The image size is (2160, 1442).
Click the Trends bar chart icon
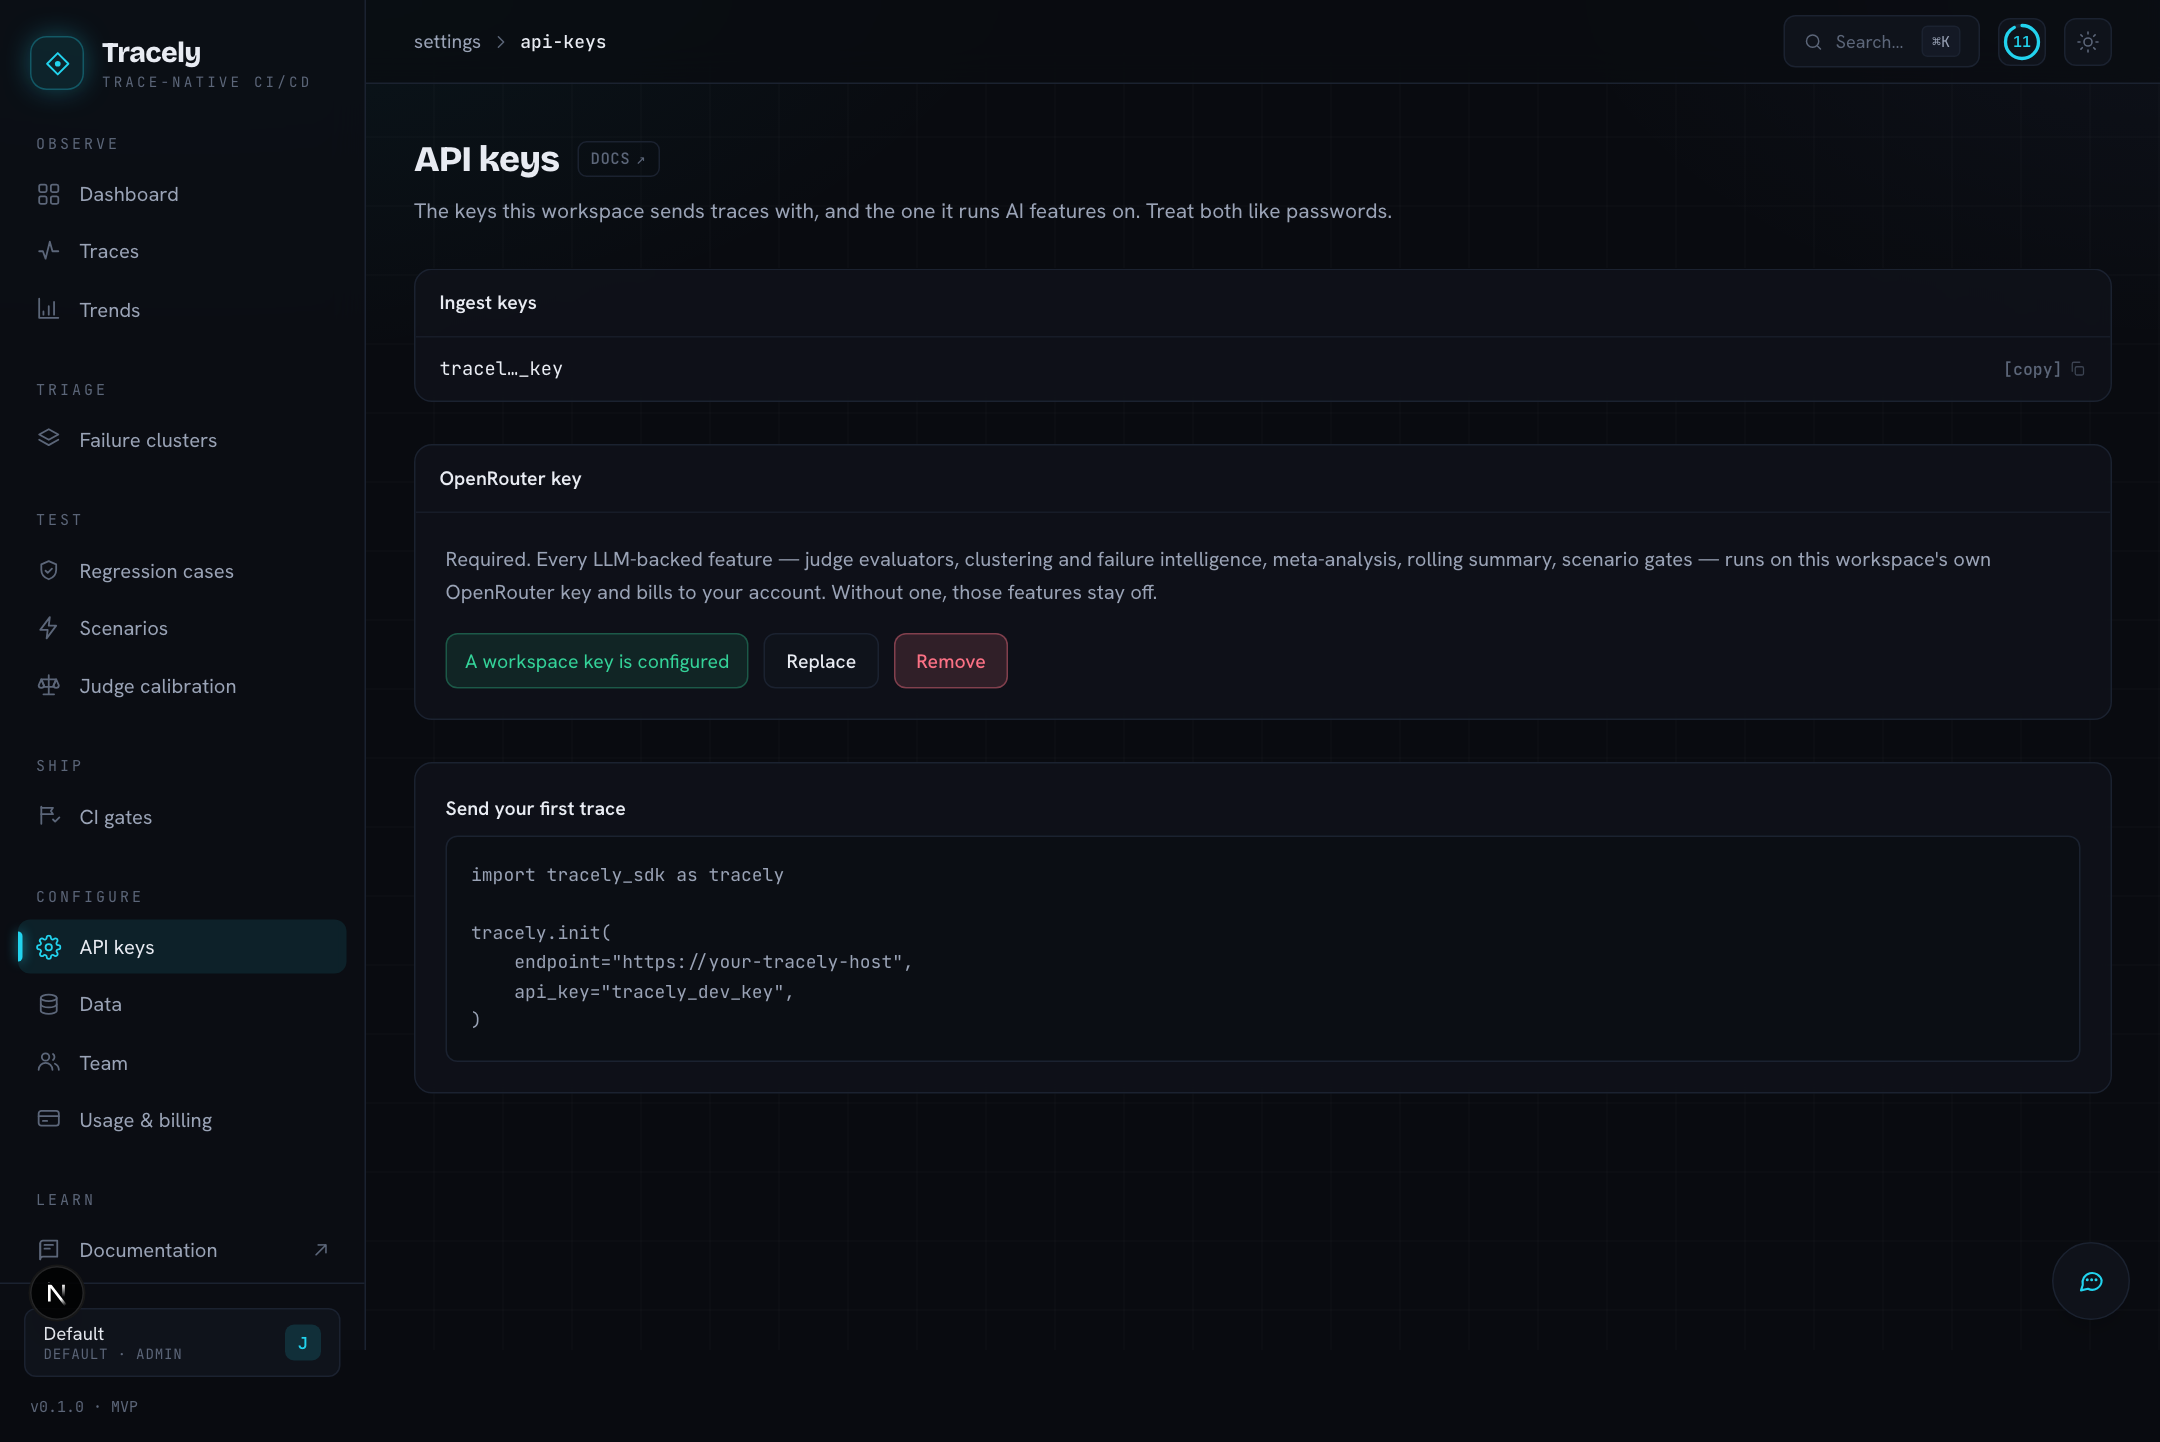pos(48,309)
